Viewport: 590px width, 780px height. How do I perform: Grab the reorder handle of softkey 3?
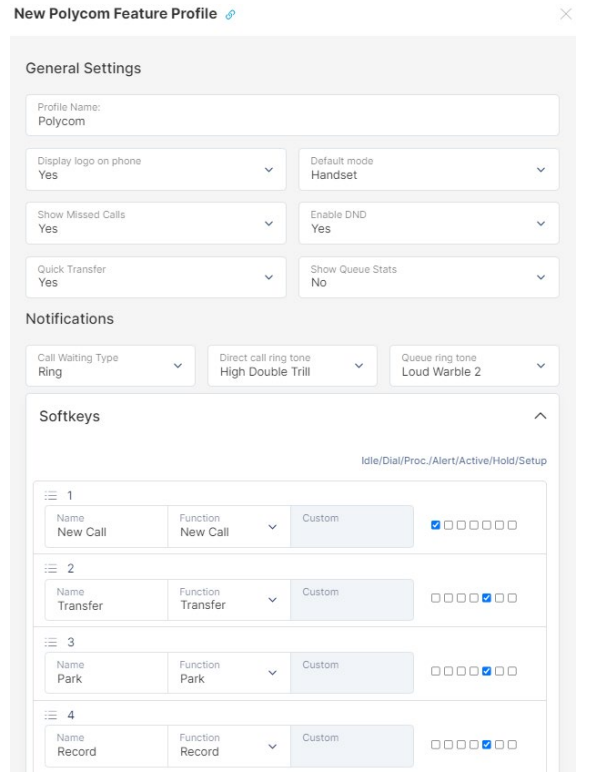[51, 642]
